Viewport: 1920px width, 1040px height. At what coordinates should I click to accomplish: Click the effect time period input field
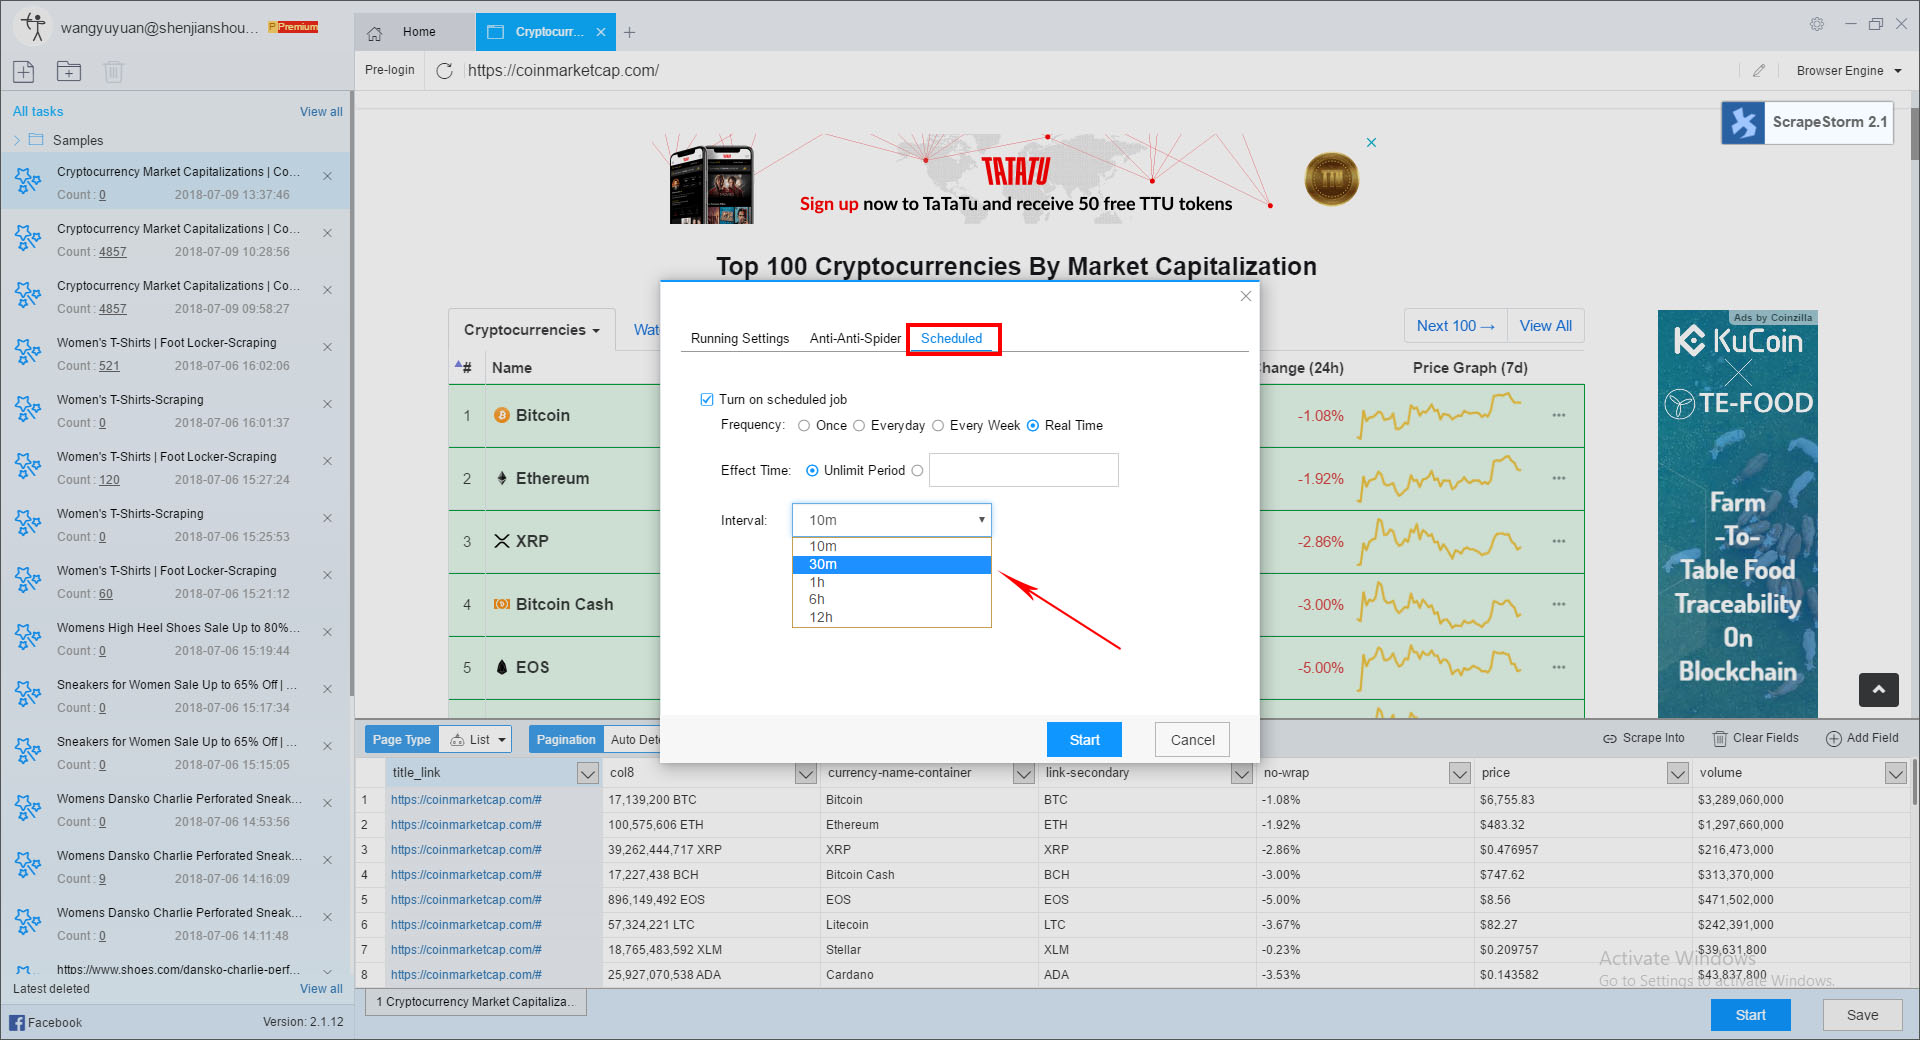click(x=1023, y=471)
